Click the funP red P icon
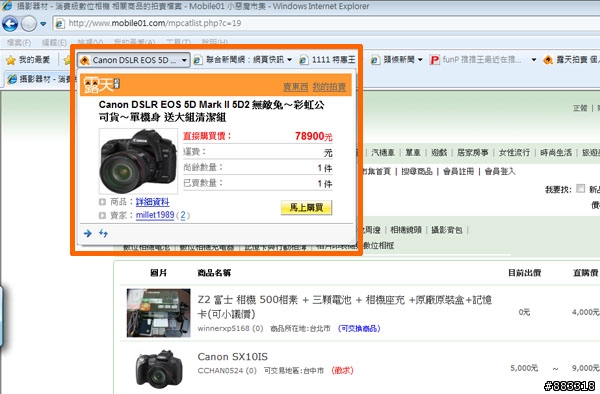 (434, 60)
